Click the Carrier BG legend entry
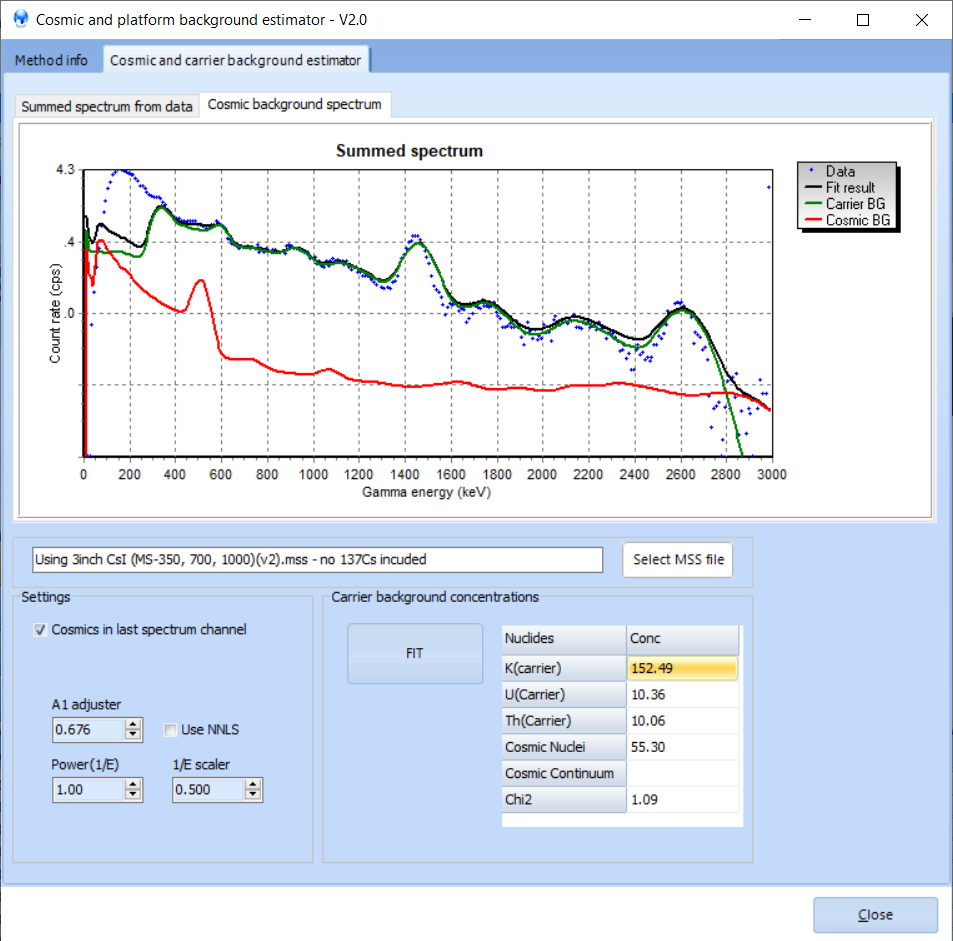Screen dimensions: 953x941 point(854,204)
